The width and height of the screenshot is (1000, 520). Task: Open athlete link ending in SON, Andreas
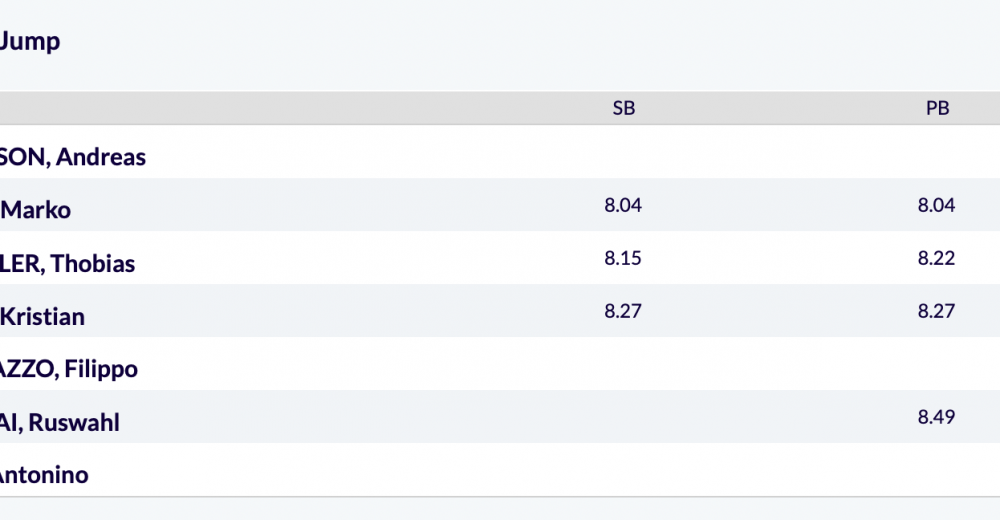[x=73, y=157]
